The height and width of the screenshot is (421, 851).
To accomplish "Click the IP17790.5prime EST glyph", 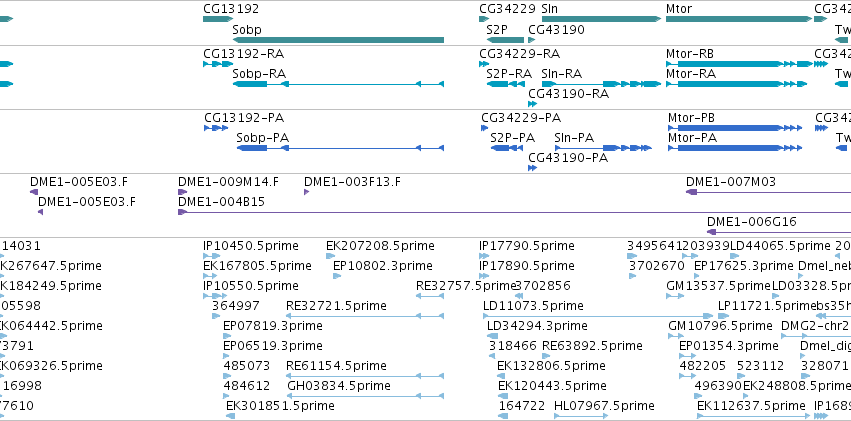I will [485, 256].
